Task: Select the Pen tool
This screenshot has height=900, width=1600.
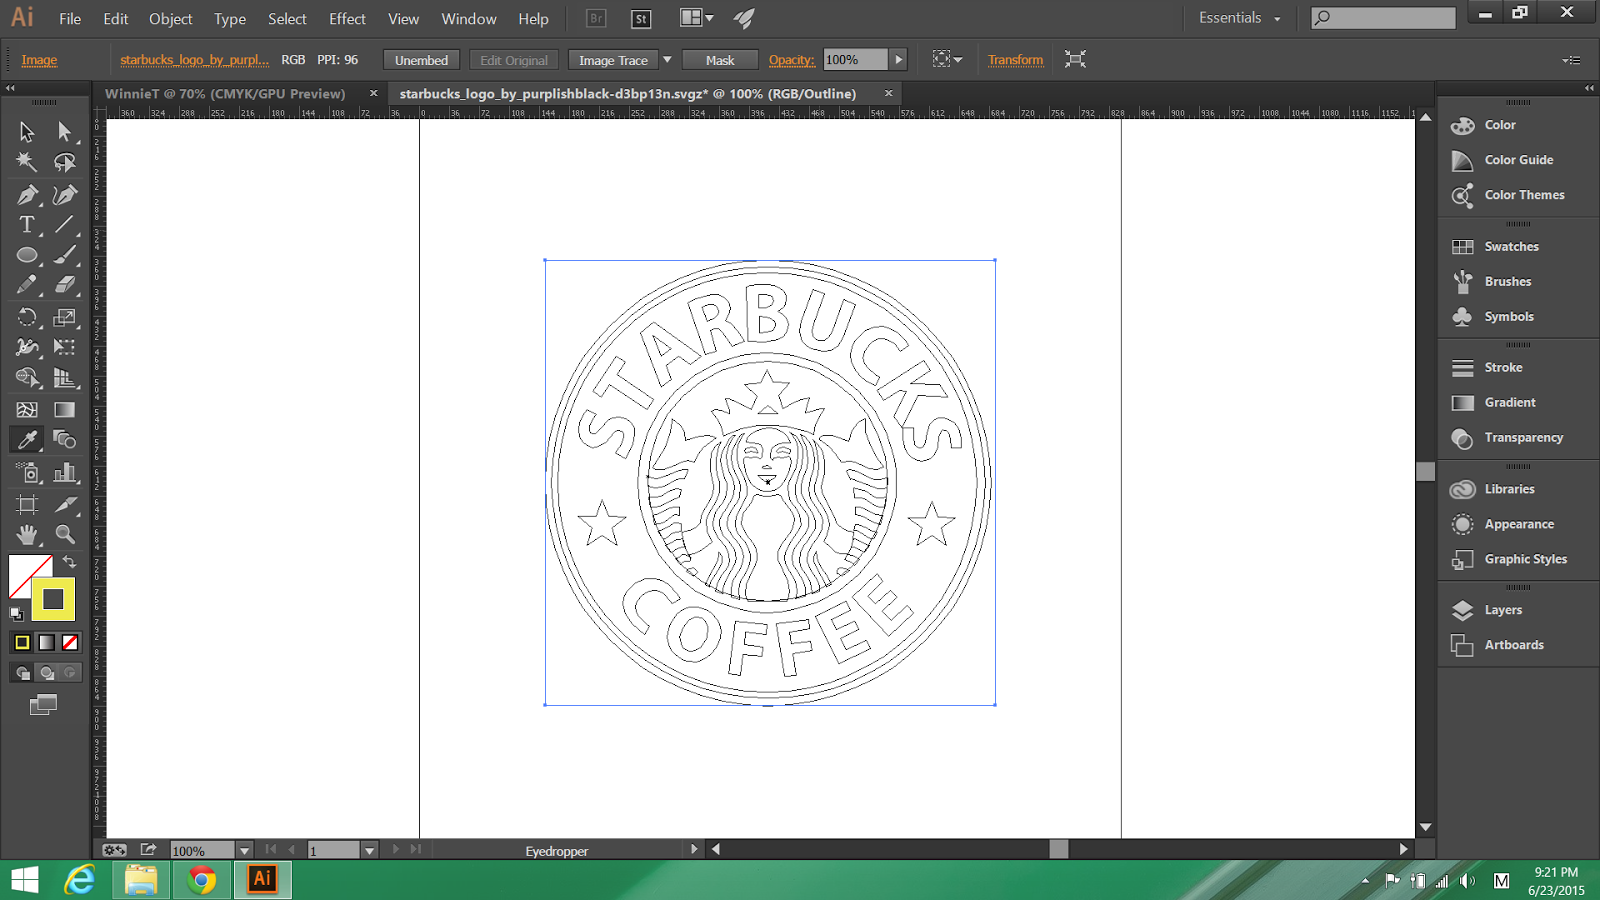Action: [27, 195]
